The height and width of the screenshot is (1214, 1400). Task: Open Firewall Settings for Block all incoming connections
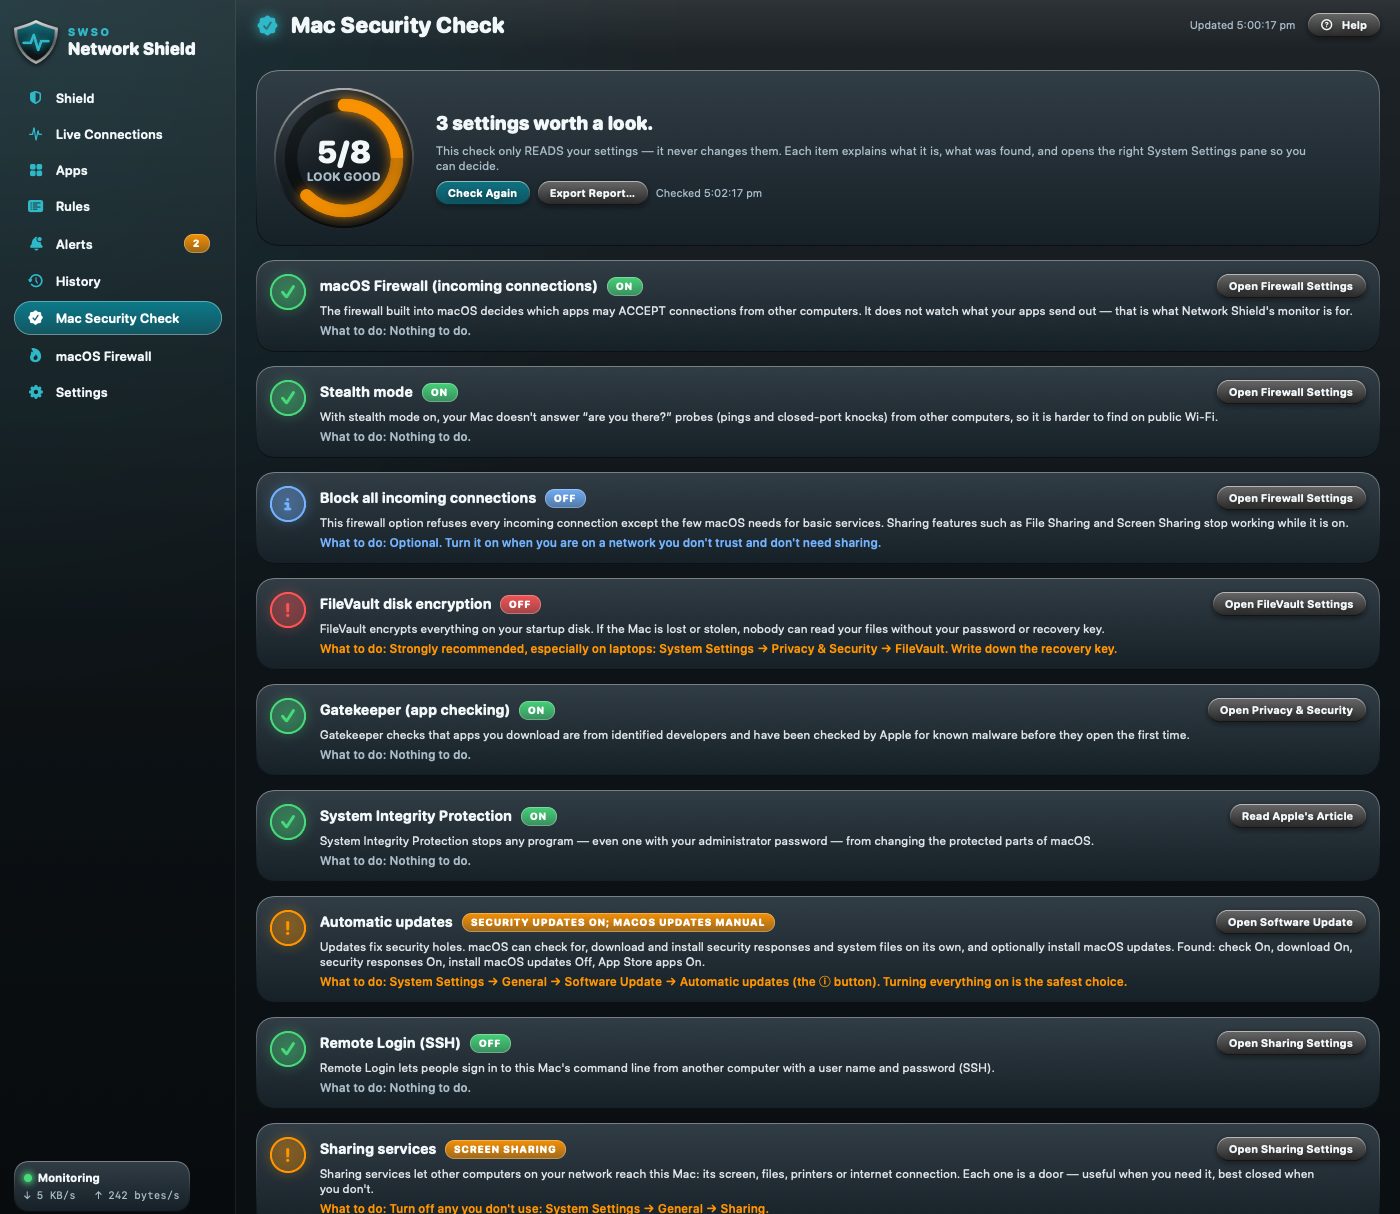click(1290, 498)
